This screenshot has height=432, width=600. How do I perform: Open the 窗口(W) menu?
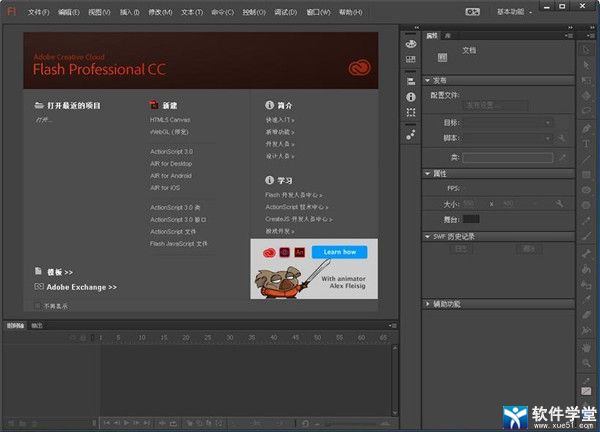point(318,12)
